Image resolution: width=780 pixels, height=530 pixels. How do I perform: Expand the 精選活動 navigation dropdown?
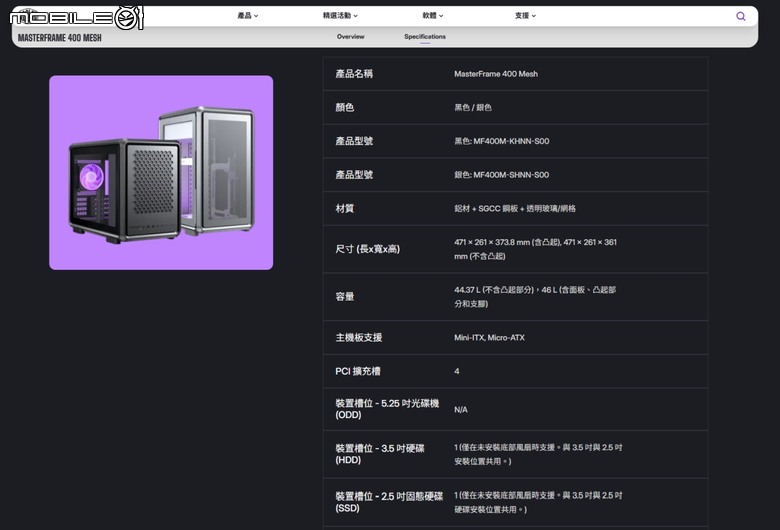coord(340,15)
